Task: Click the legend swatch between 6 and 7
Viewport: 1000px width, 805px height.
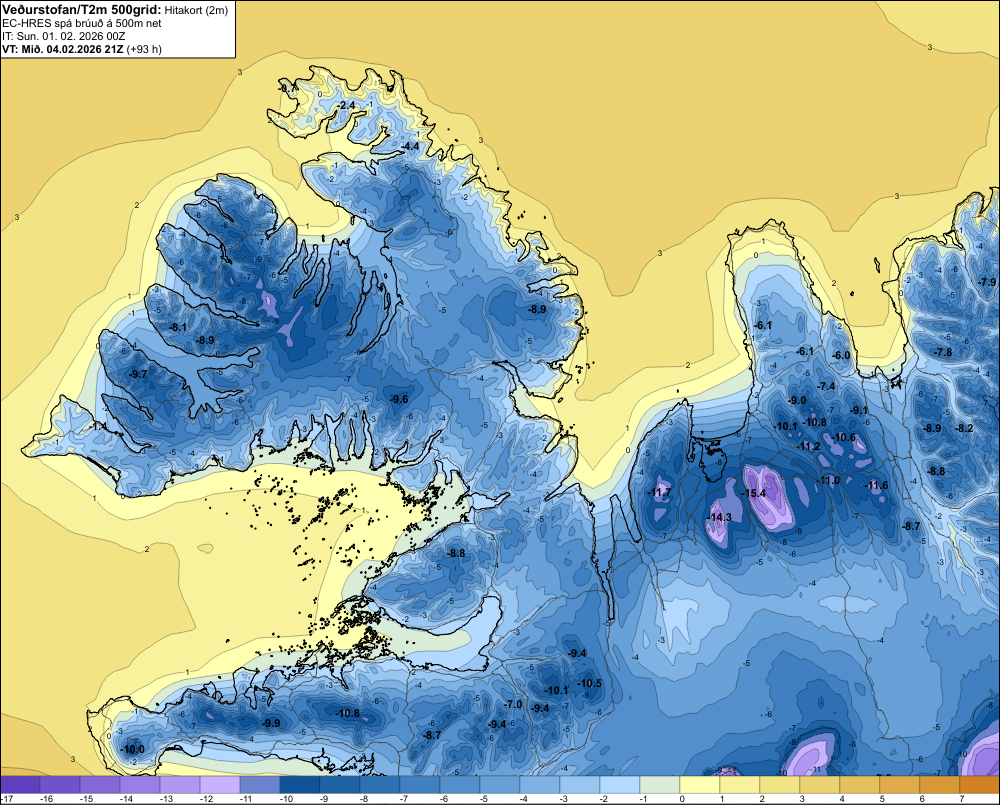Action: pyautogui.click(x=940, y=785)
